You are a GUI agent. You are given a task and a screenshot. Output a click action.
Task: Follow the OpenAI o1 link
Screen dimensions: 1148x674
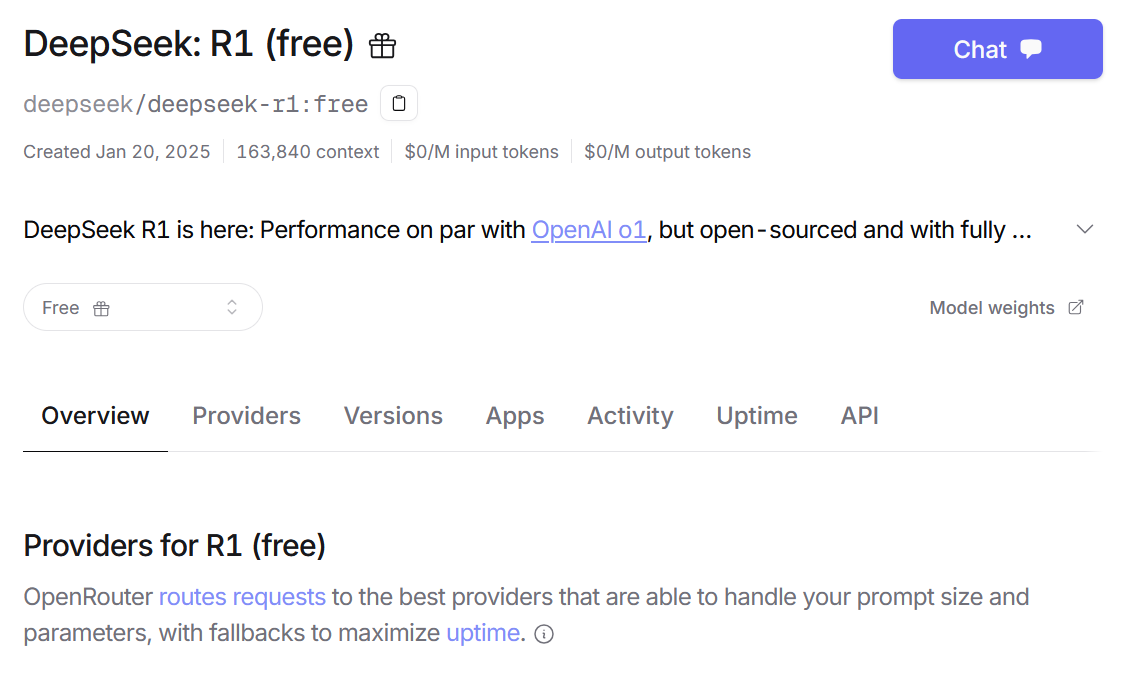tap(589, 230)
